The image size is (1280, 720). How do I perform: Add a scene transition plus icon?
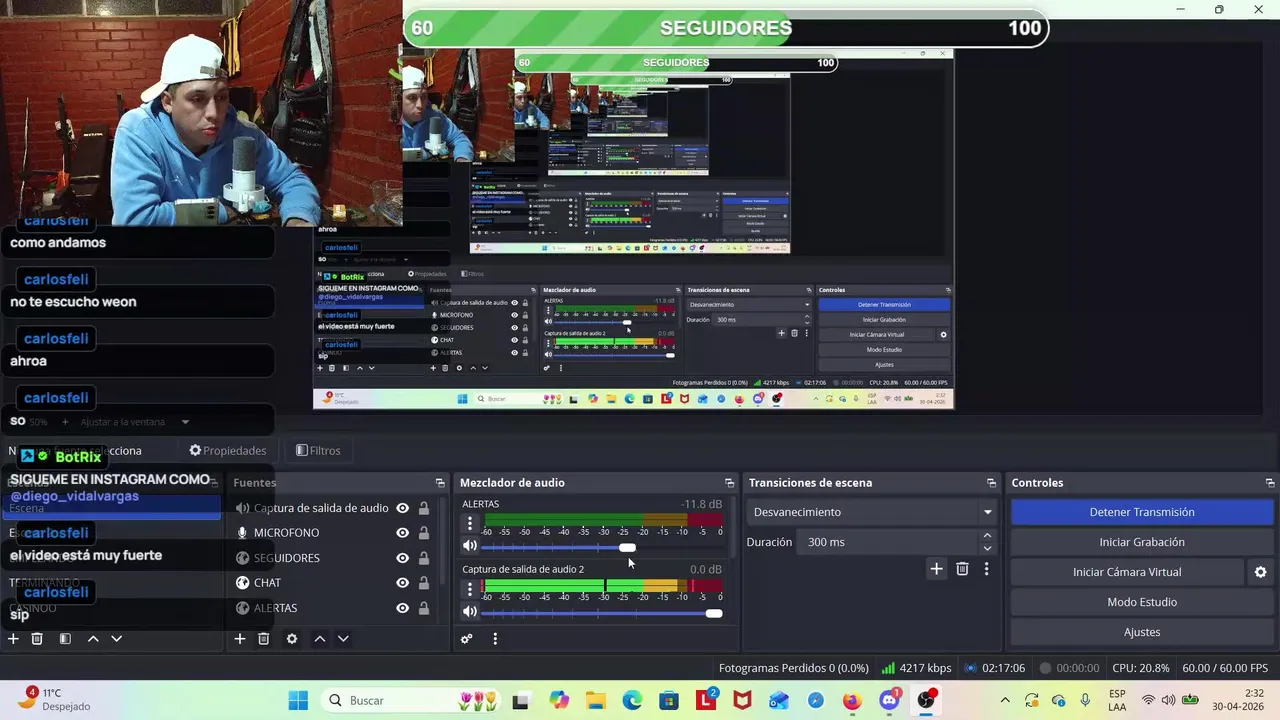pos(936,569)
